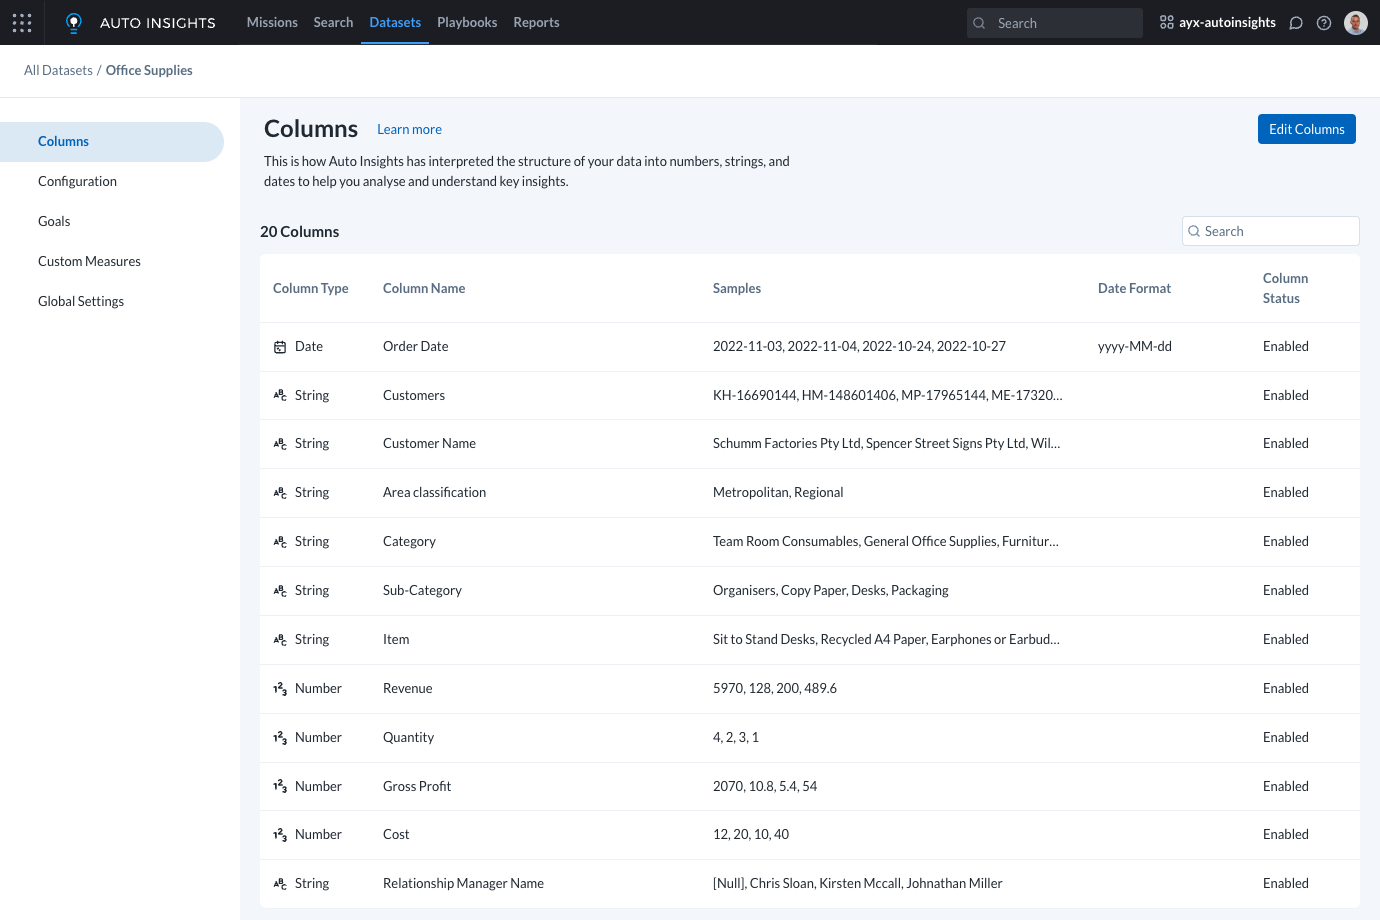This screenshot has width=1380, height=920.
Task: Open the app launcher grid icon
Action: pyautogui.click(x=22, y=22)
